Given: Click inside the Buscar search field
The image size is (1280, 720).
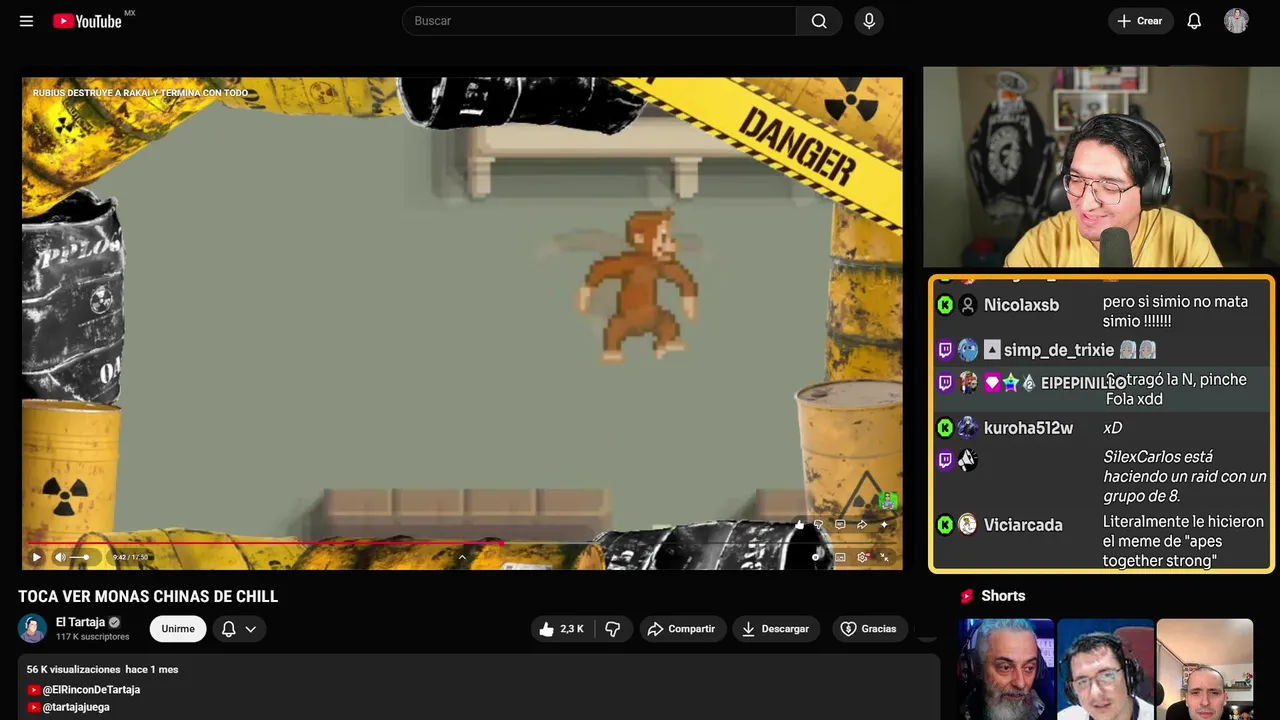Looking at the screenshot, I should [x=599, y=21].
